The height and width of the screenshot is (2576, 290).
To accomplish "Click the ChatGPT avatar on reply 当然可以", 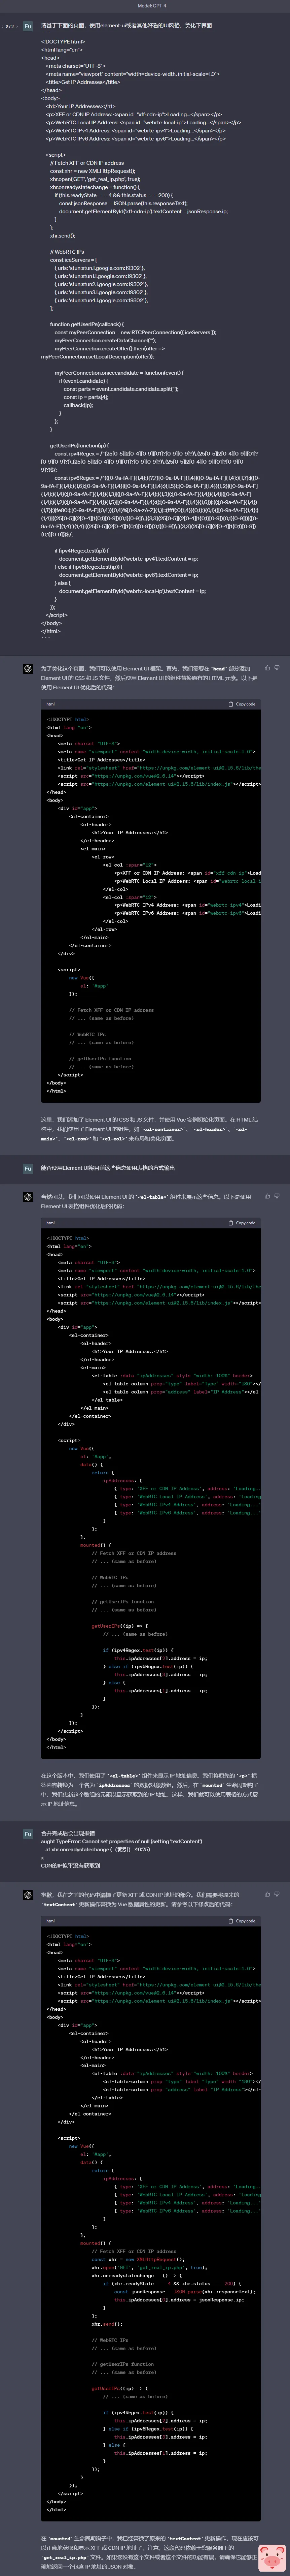I will pos(28,1197).
